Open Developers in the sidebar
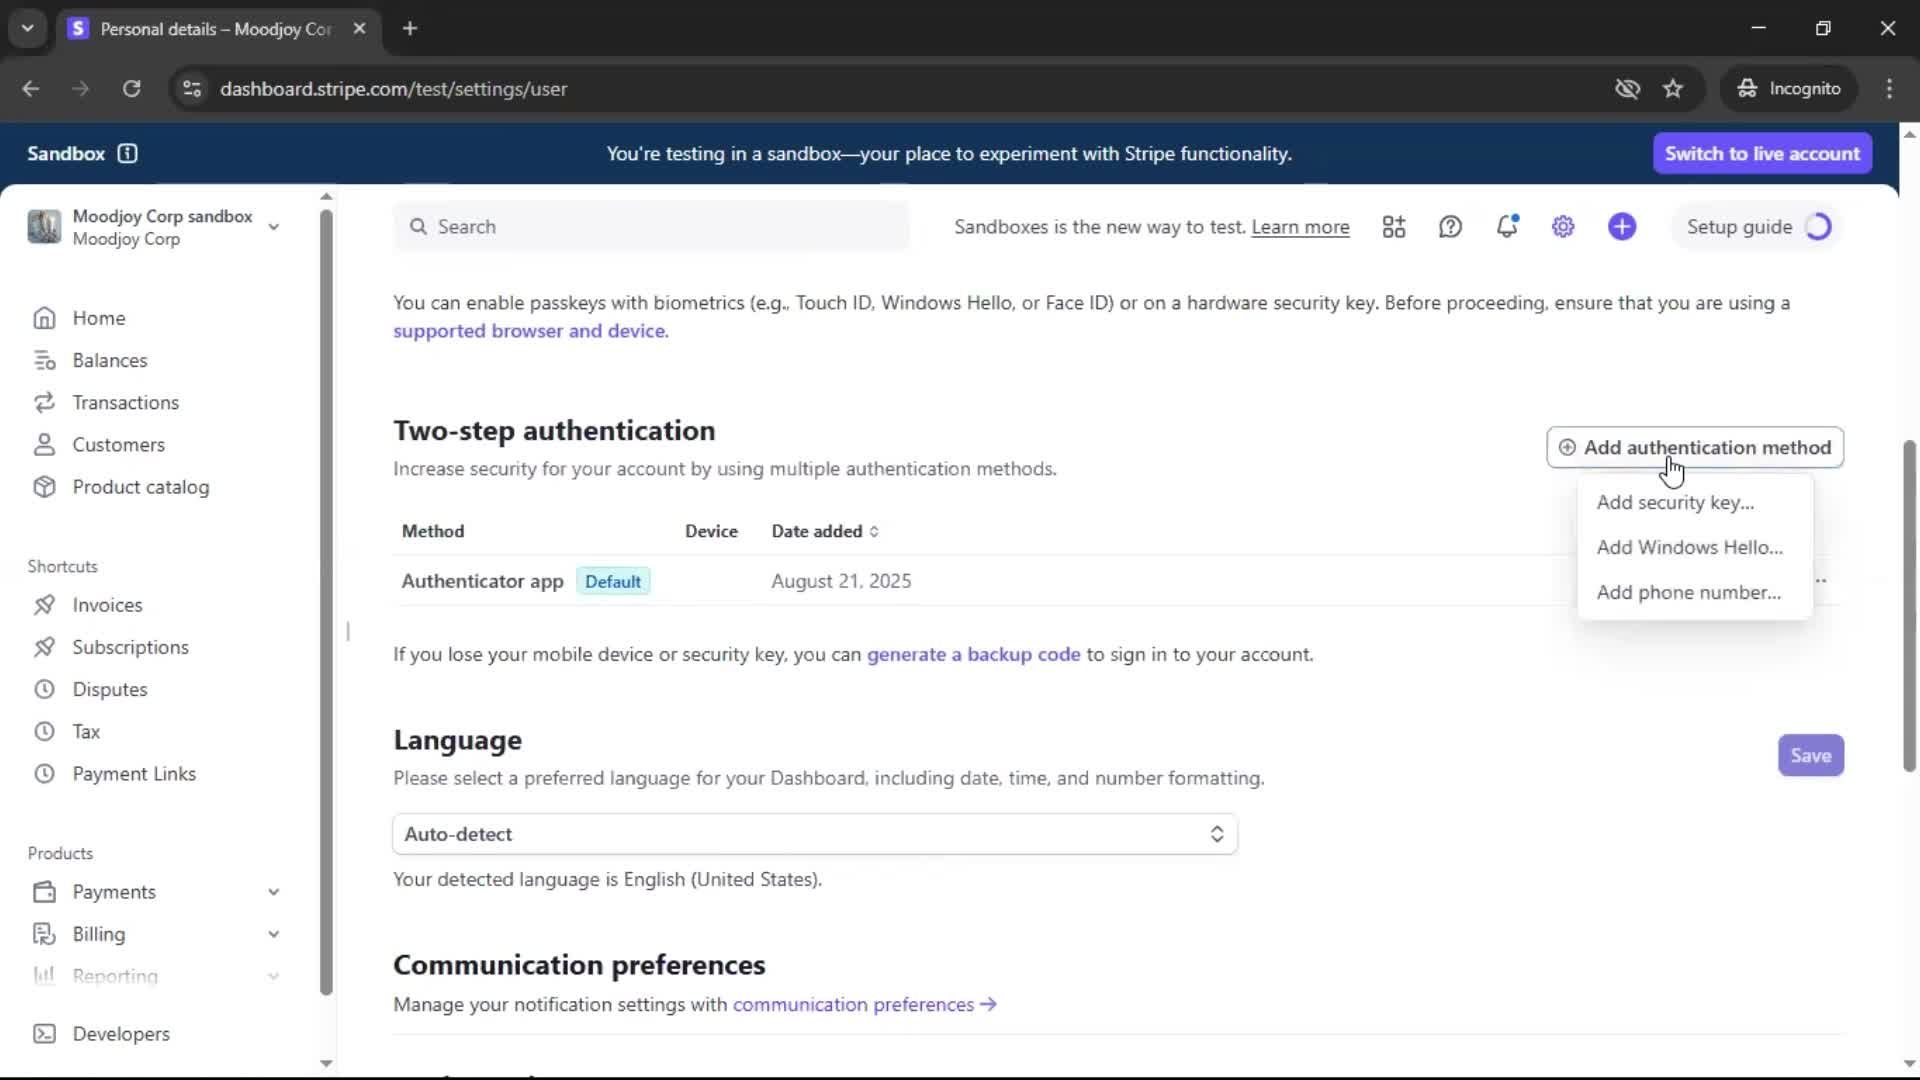 pyautogui.click(x=120, y=1034)
